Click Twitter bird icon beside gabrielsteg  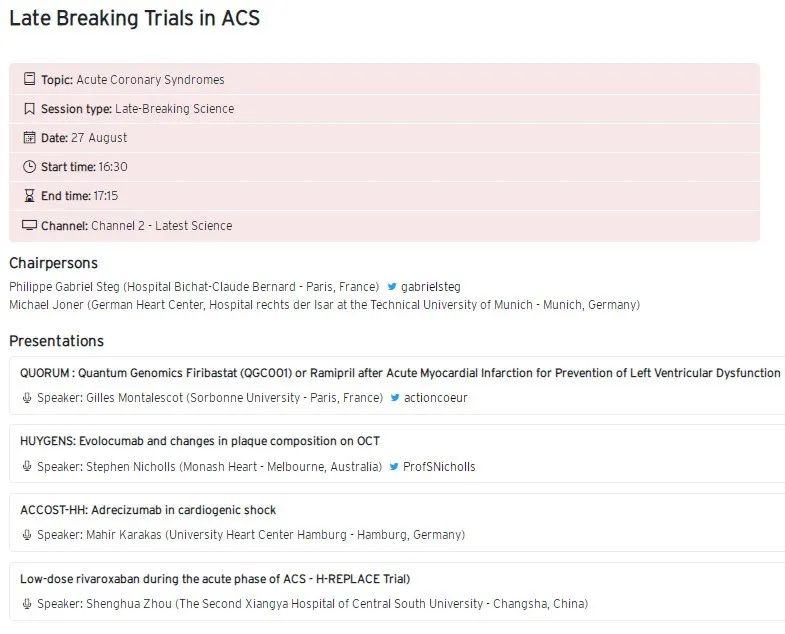point(392,287)
